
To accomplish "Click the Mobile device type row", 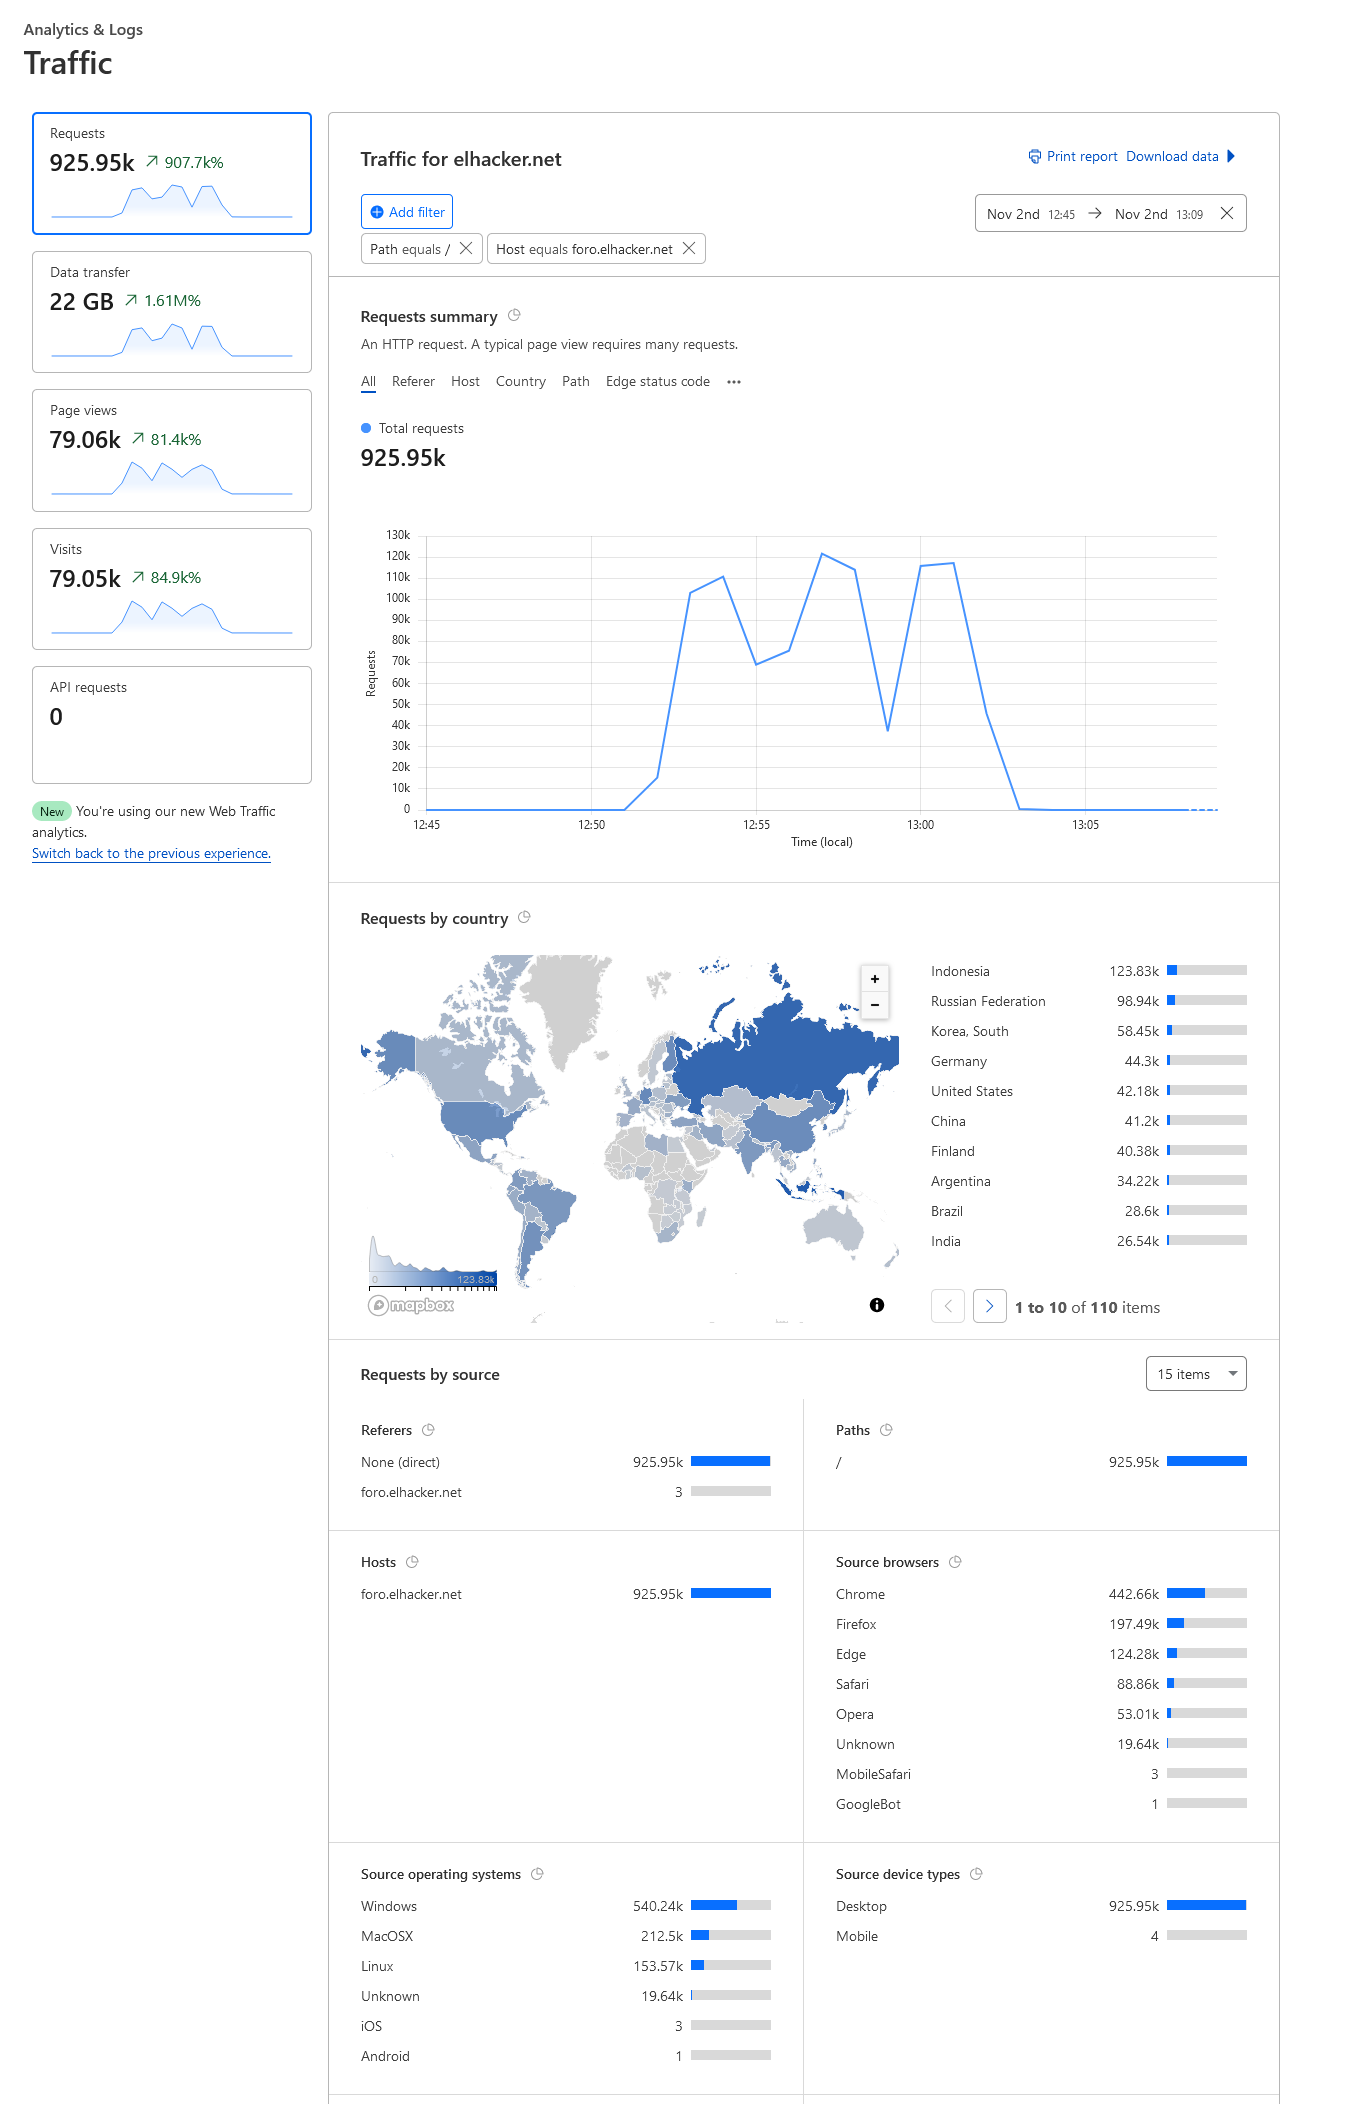I will coord(1041,1936).
